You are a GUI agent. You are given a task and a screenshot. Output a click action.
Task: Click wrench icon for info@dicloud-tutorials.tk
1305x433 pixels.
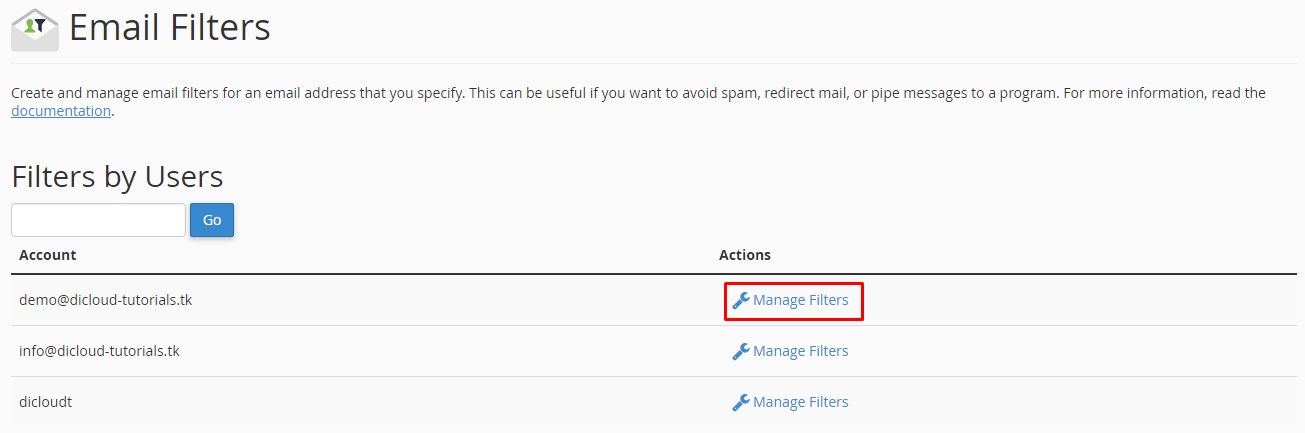coord(741,351)
